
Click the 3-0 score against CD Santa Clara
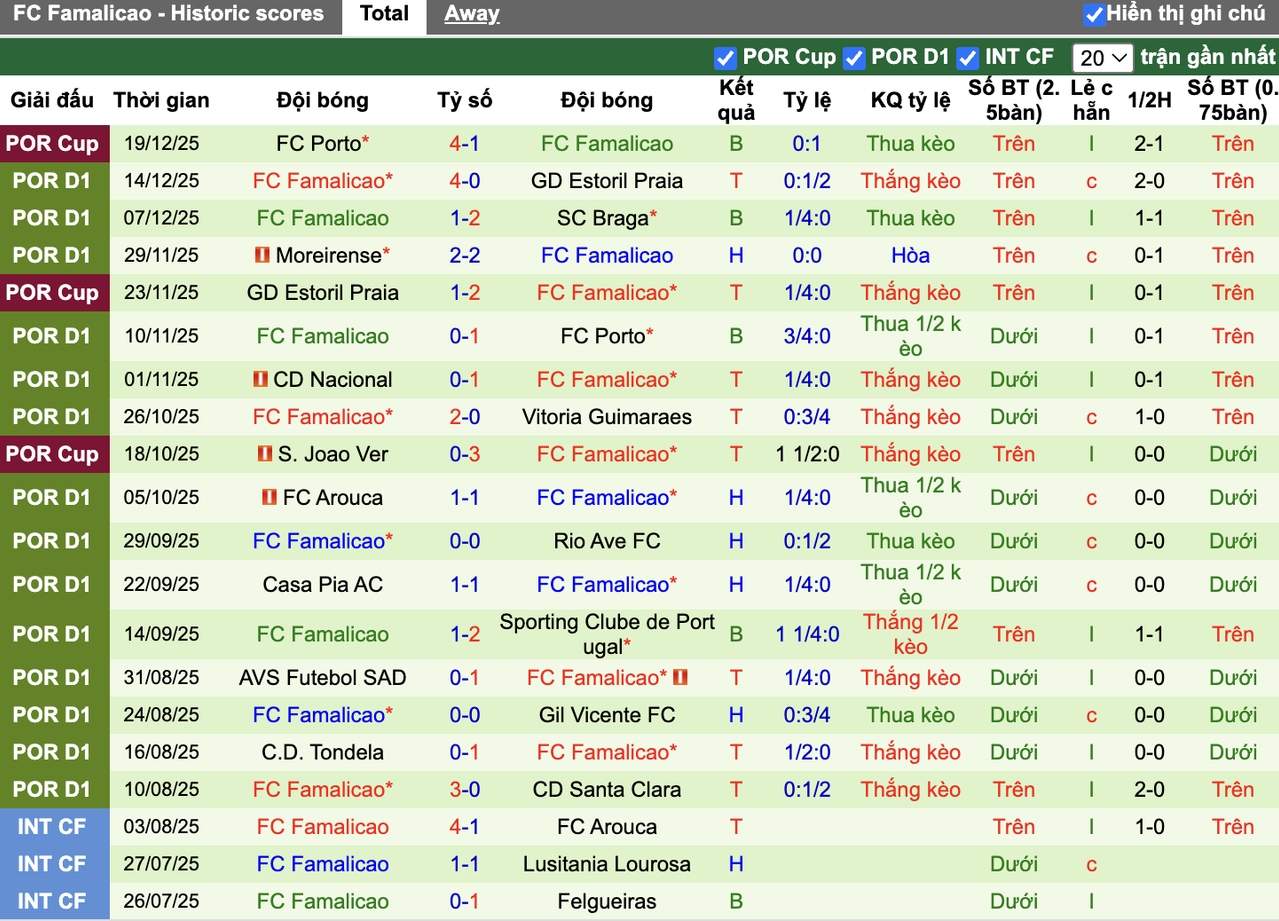(x=465, y=790)
